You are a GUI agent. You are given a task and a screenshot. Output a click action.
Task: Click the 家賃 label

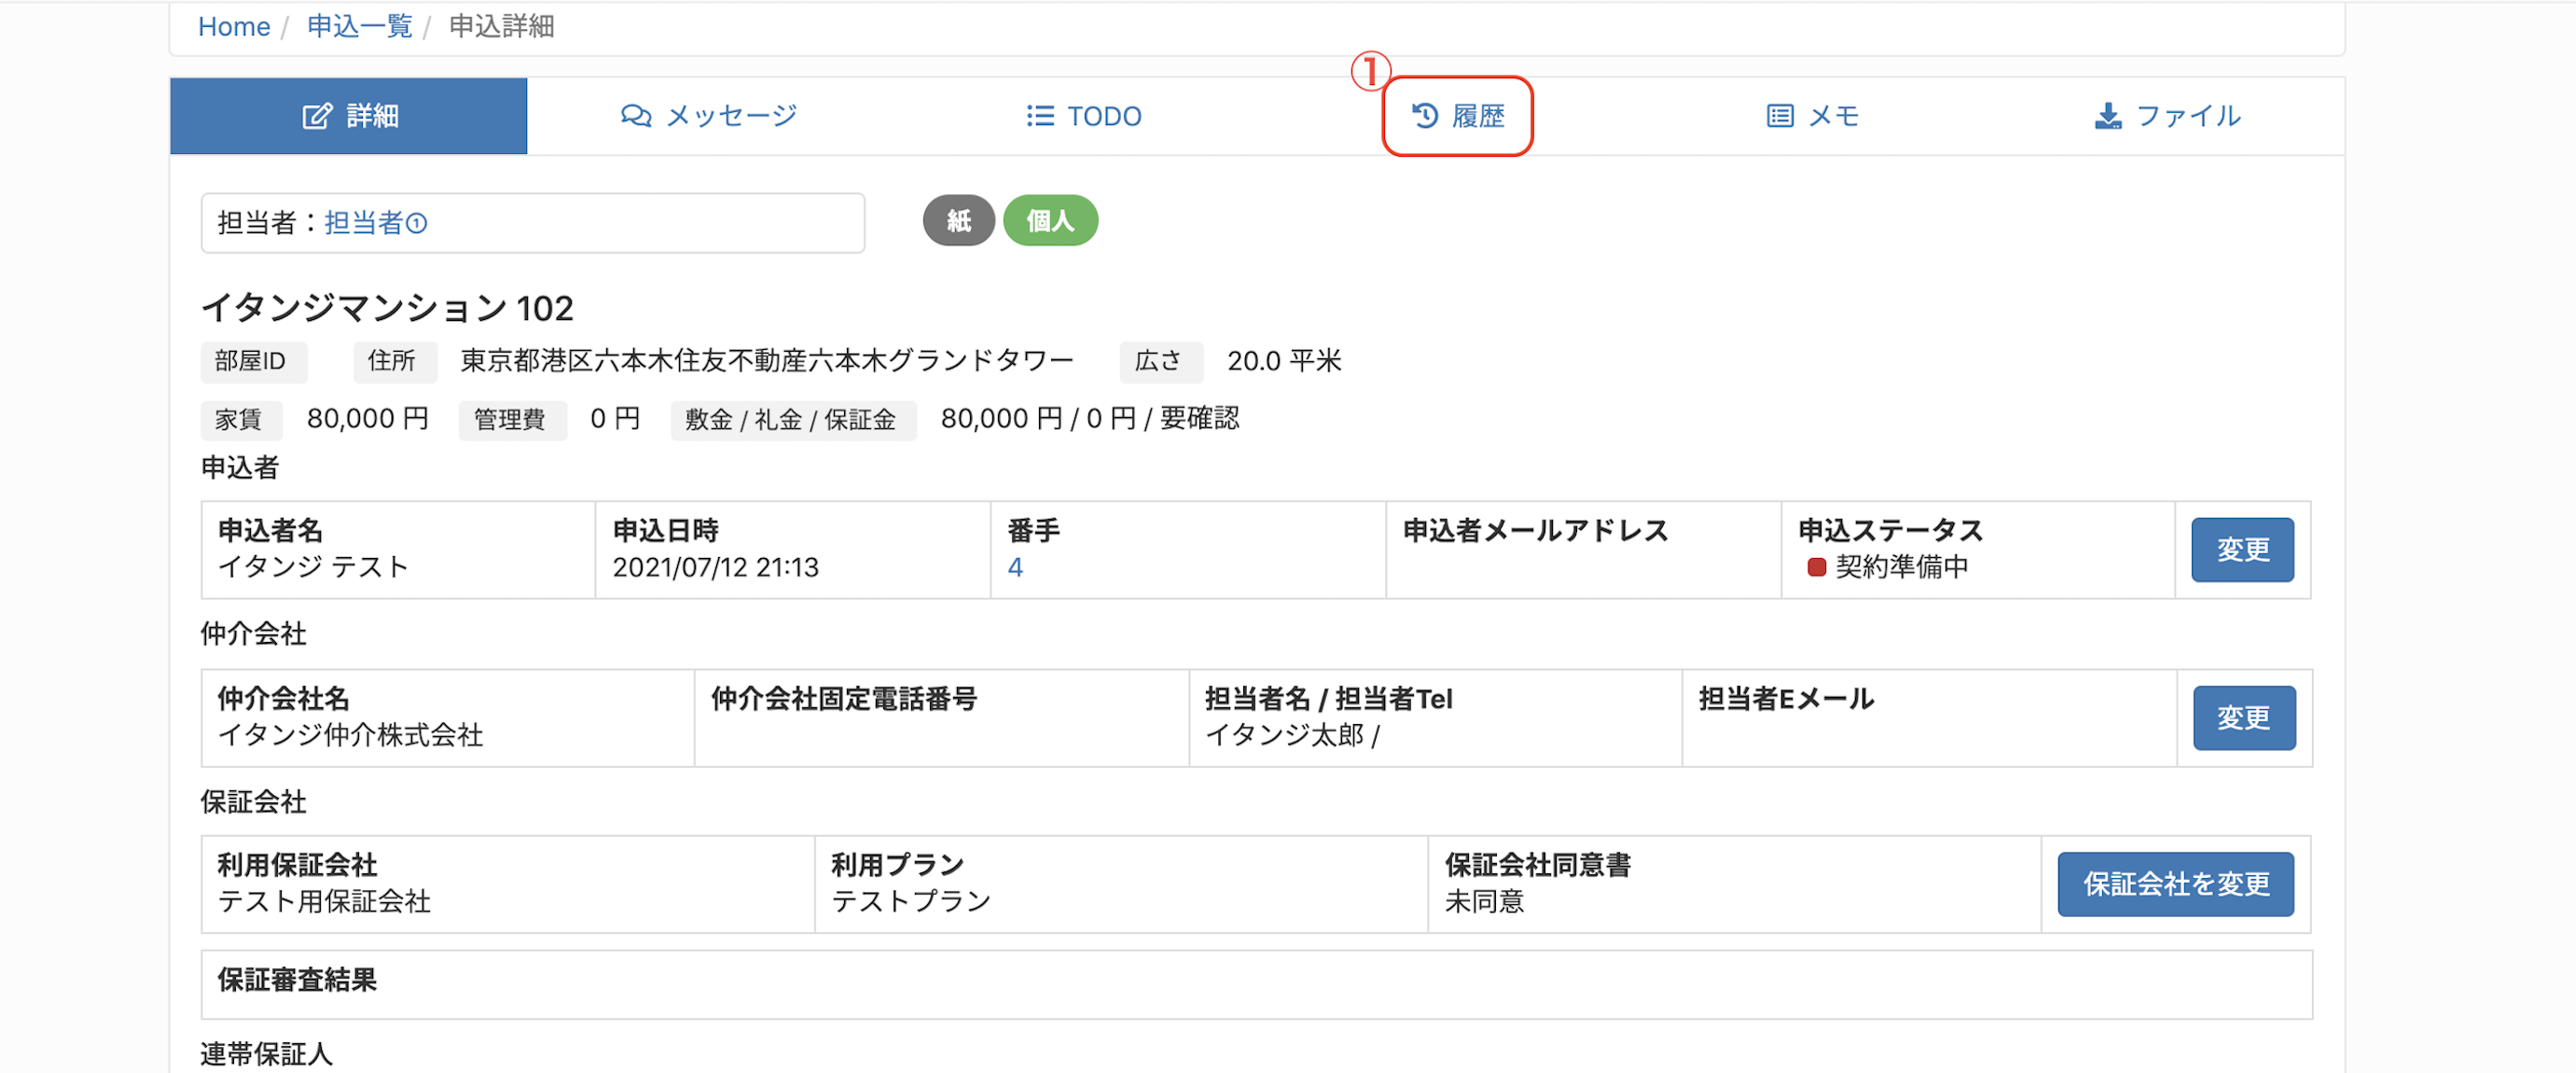click(x=241, y=419)
